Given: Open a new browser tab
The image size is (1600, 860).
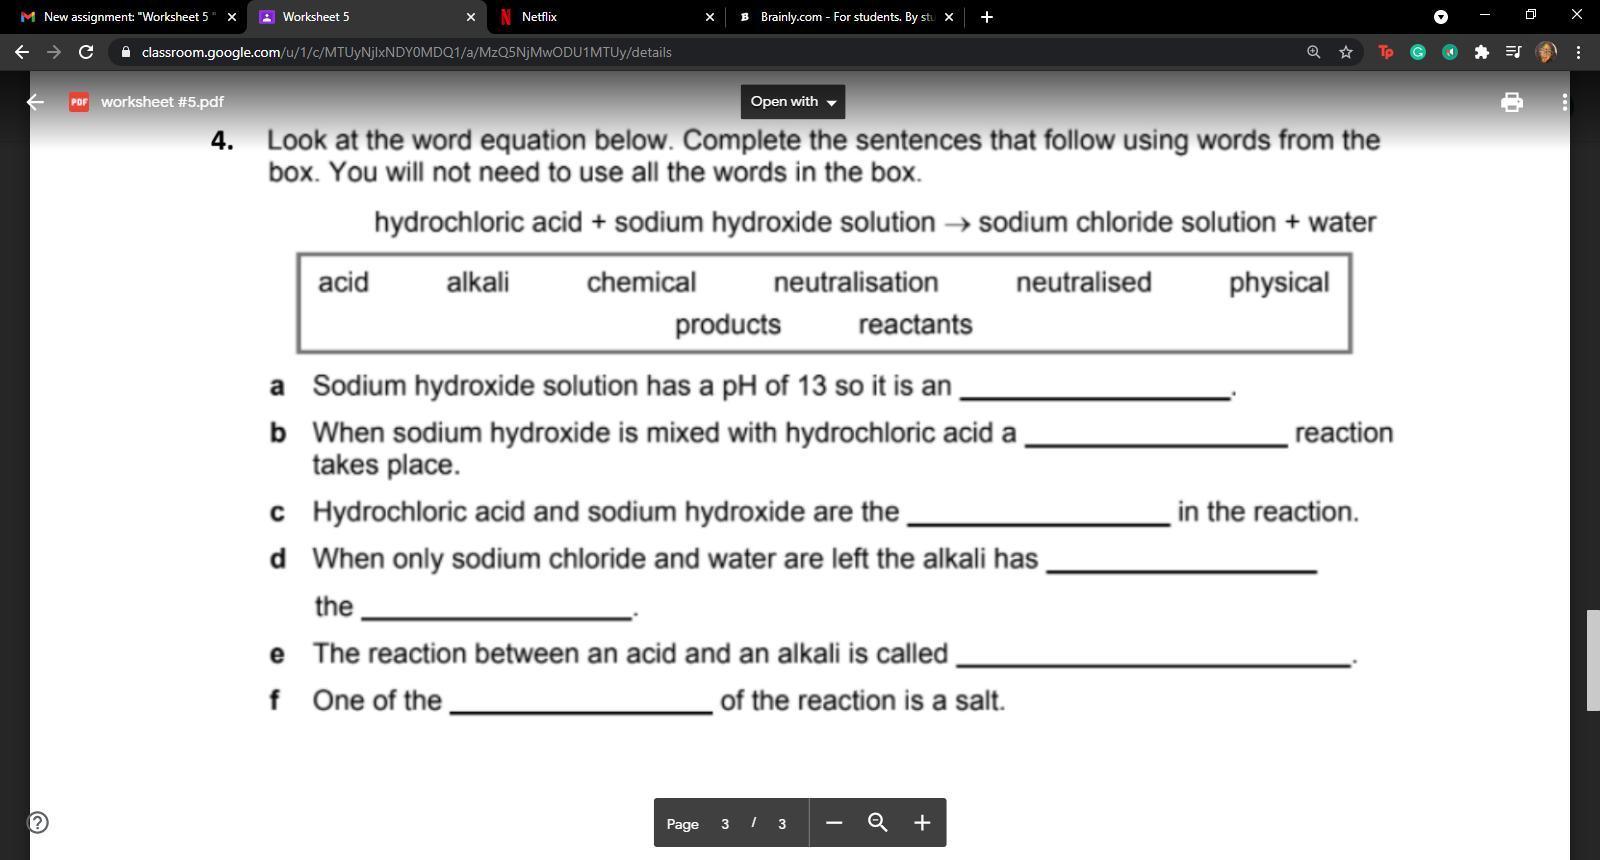Looking at the screenshot, I should [x=987, y=17].
